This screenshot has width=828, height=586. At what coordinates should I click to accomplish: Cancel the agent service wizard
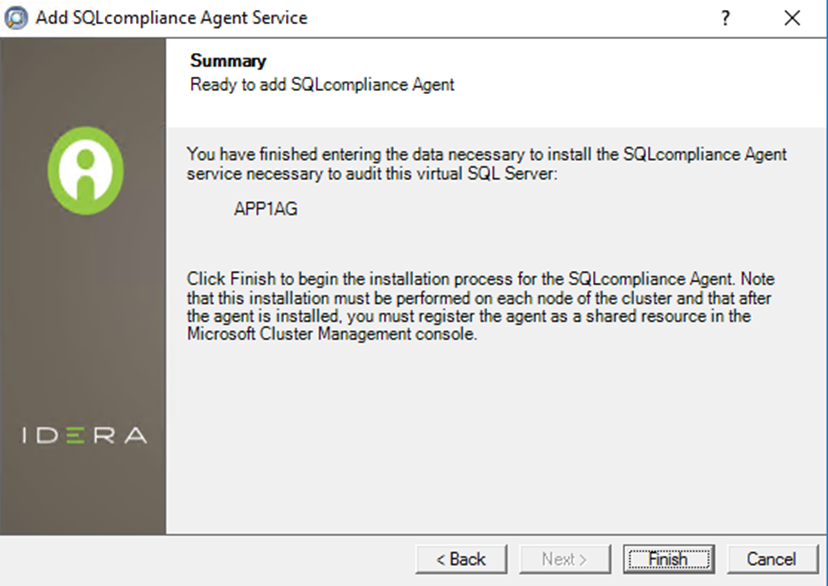click(771, 559)
